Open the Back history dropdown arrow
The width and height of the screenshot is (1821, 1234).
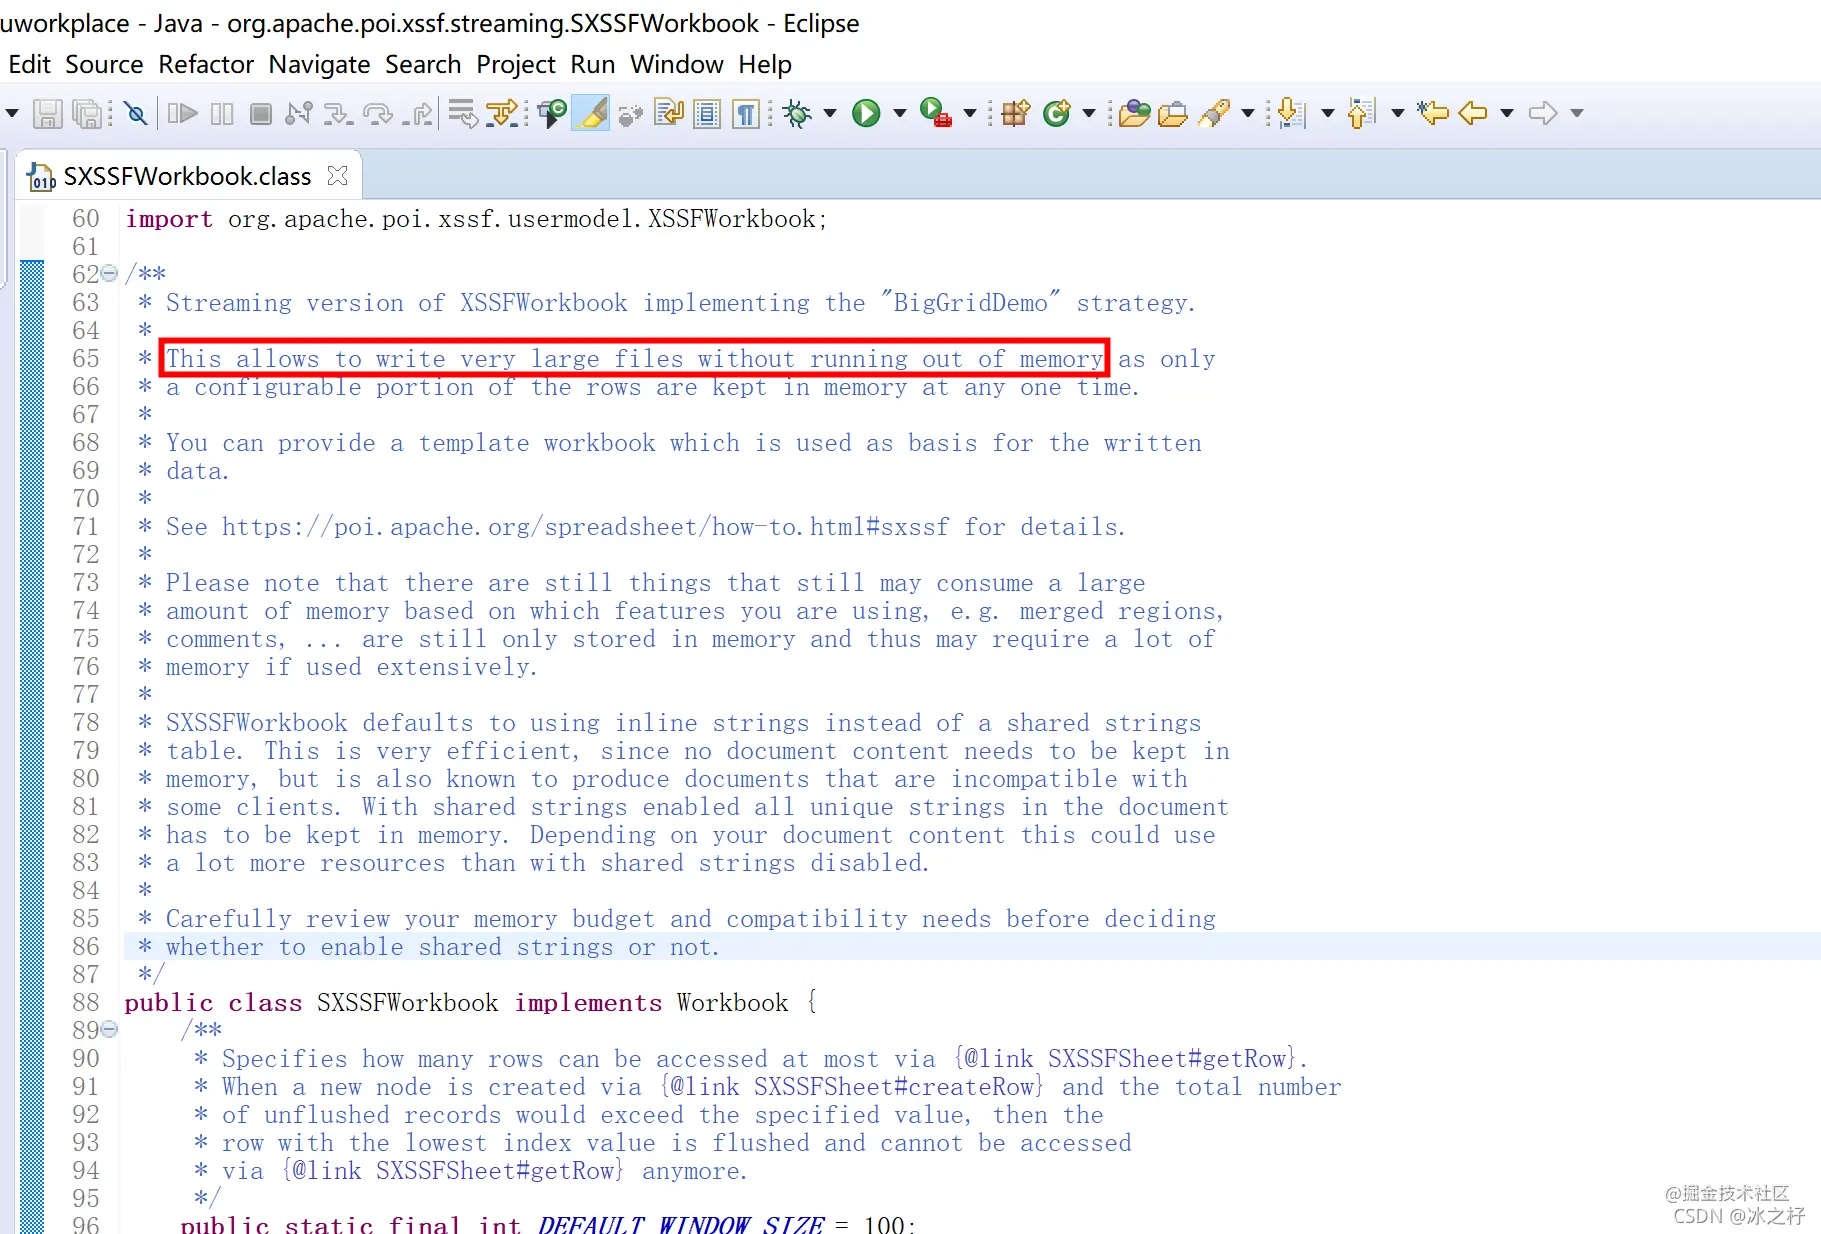pos(1507,113)
